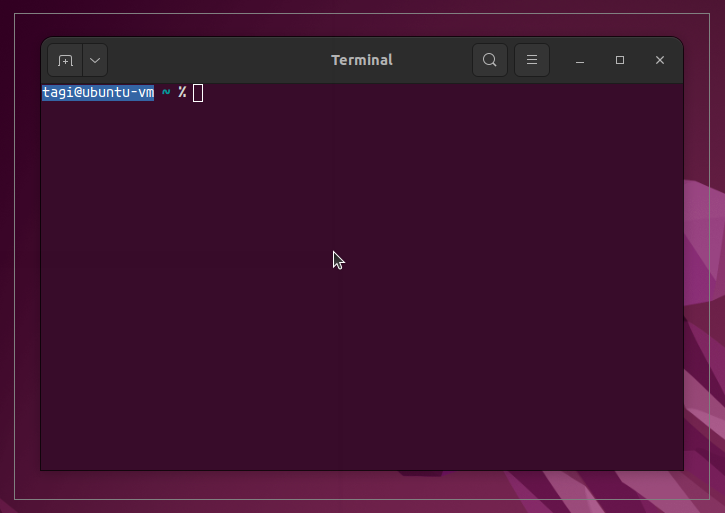Image resolution: width=725 pixels, height=513 pixels.
Task: Open the hamburger main menu
Action: pos(532,60)
